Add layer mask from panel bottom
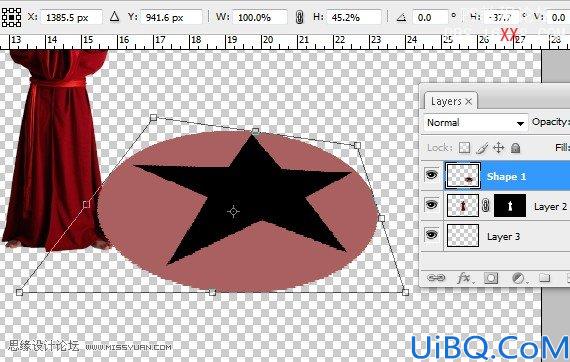The width and height of the screenshot is (570, 362). point(491,278)
